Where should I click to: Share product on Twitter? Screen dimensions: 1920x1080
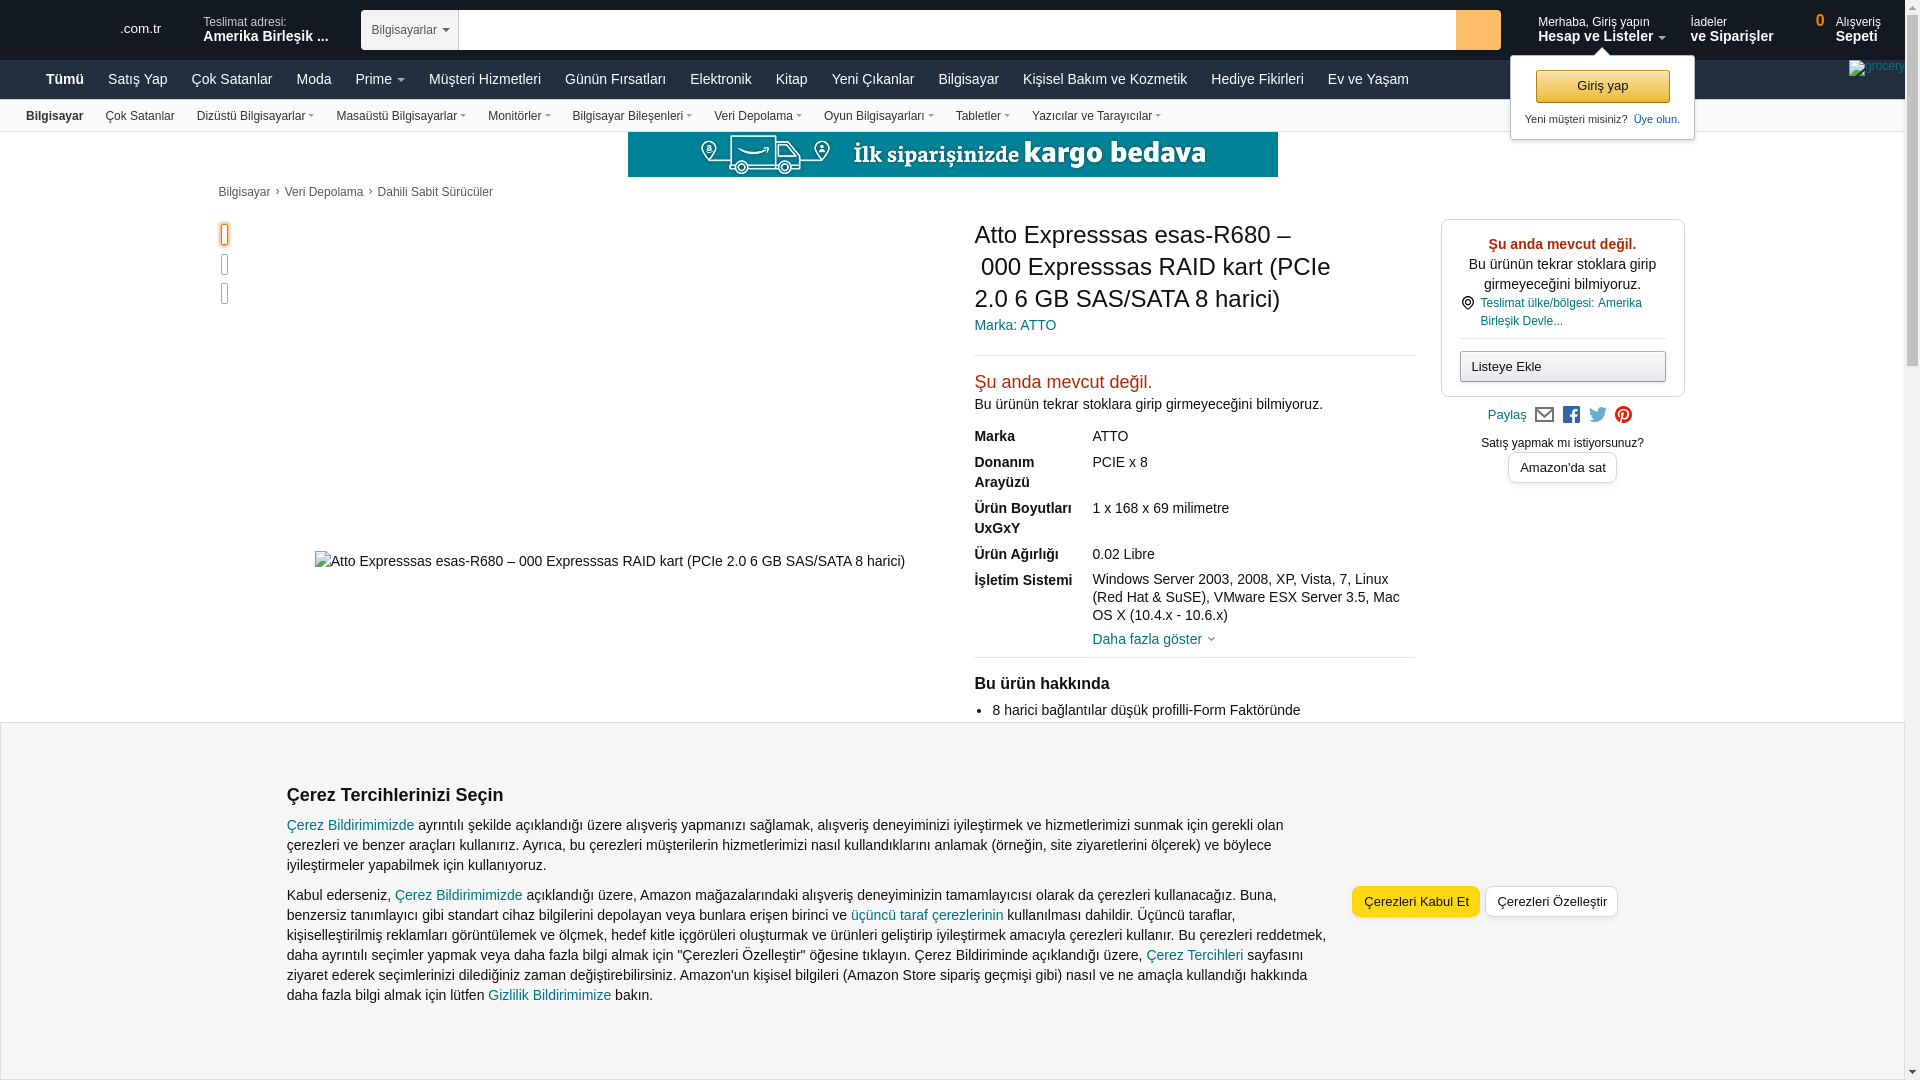pos(1598,415)
